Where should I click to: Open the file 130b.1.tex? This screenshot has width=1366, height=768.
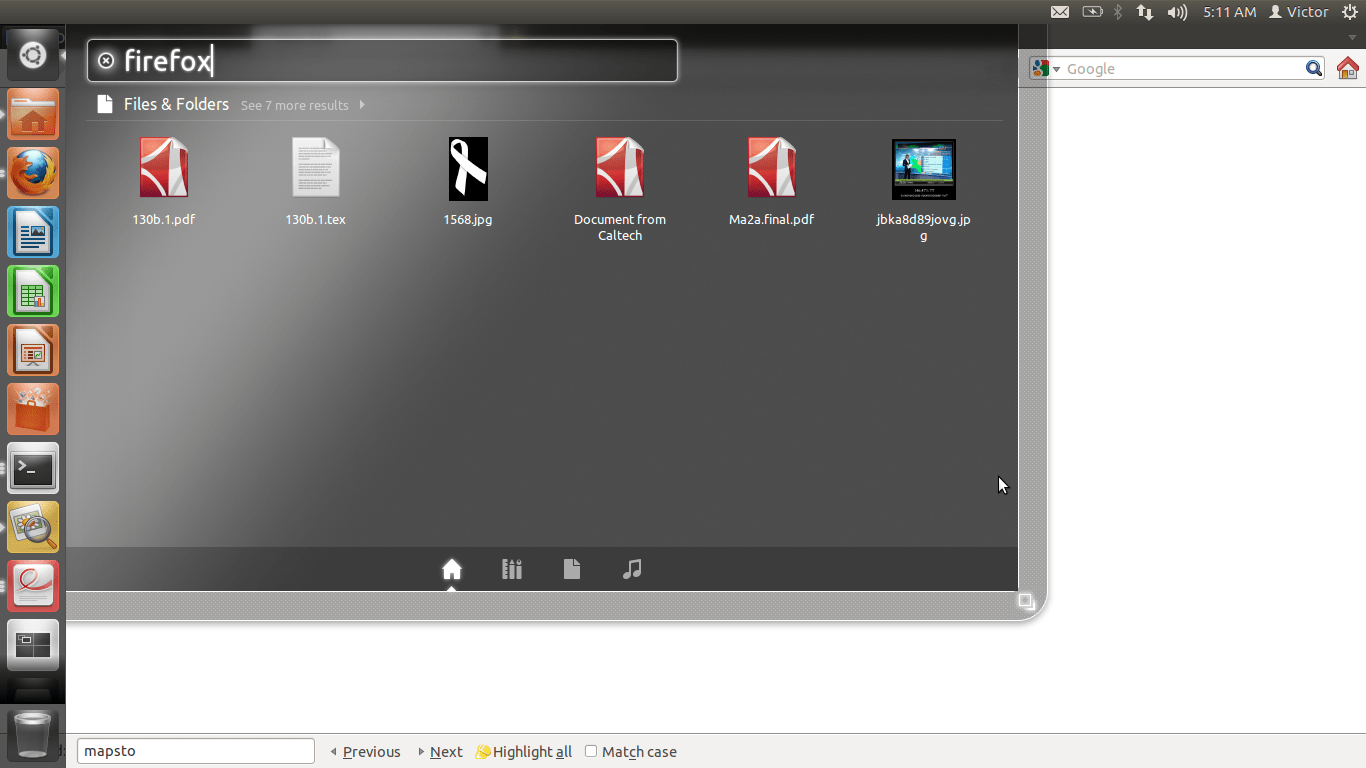click(316, 181)
